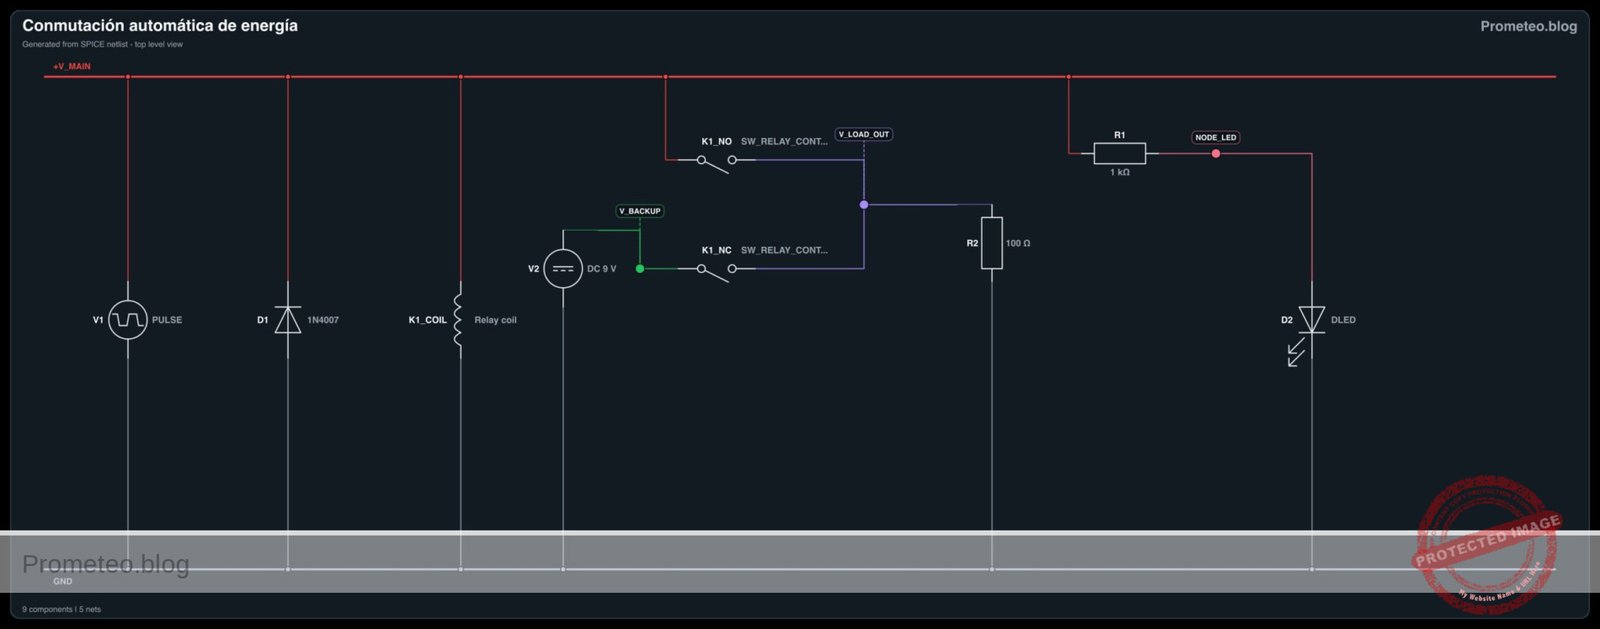This screenshot has height=629, width=1600.
Task: Click SW_RELAY_CONT... label beside K1_NC
Action: (x=784, y=250)
